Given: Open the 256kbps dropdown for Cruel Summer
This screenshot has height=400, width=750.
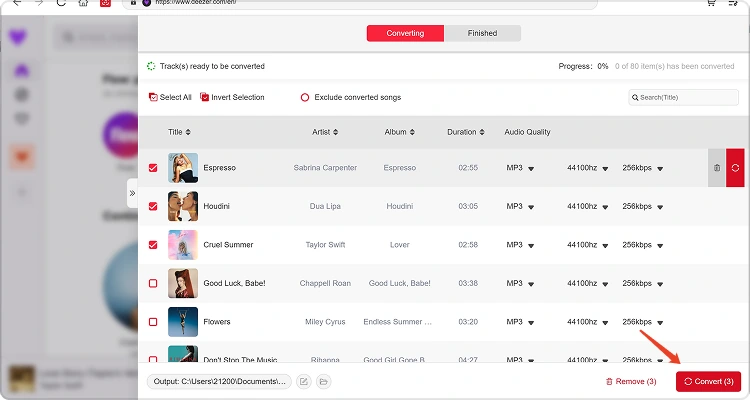Looking at the screenshot, I should click(642, 245).
